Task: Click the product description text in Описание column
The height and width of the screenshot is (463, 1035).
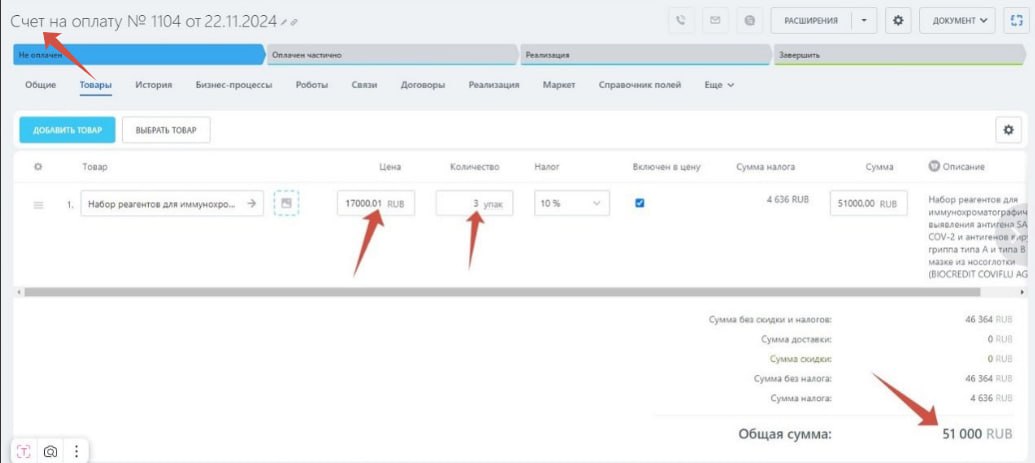Action: coord(978,236)
